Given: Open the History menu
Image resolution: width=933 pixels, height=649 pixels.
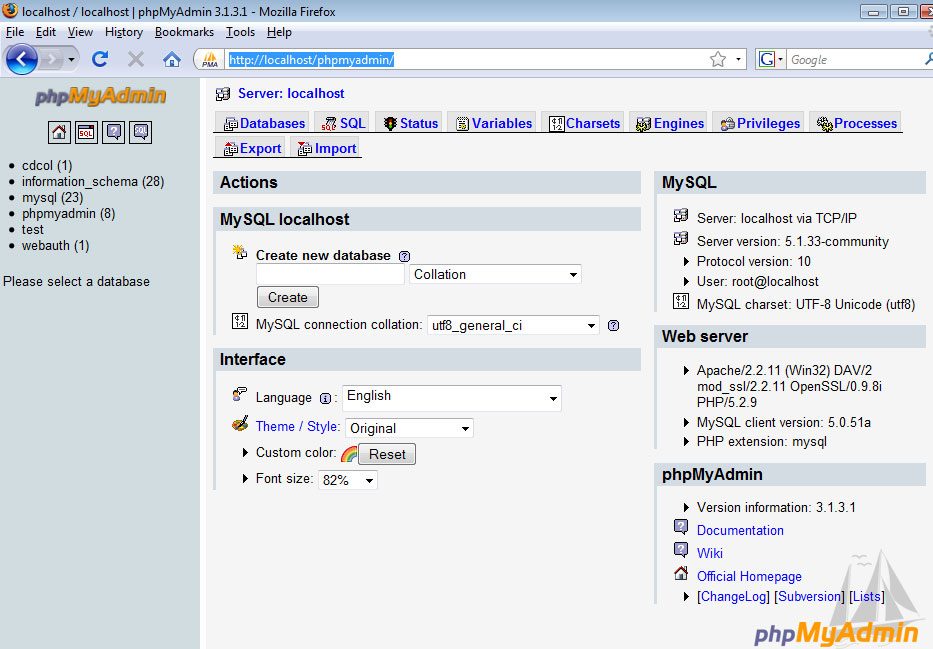Looking at the screenshot, I should click(124, 32).
